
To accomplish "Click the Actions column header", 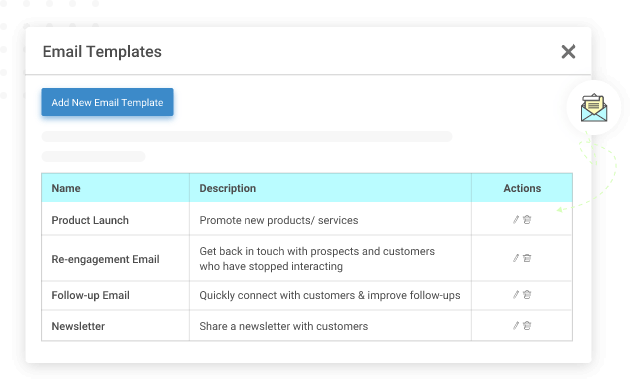I will (x=522, y=188).
